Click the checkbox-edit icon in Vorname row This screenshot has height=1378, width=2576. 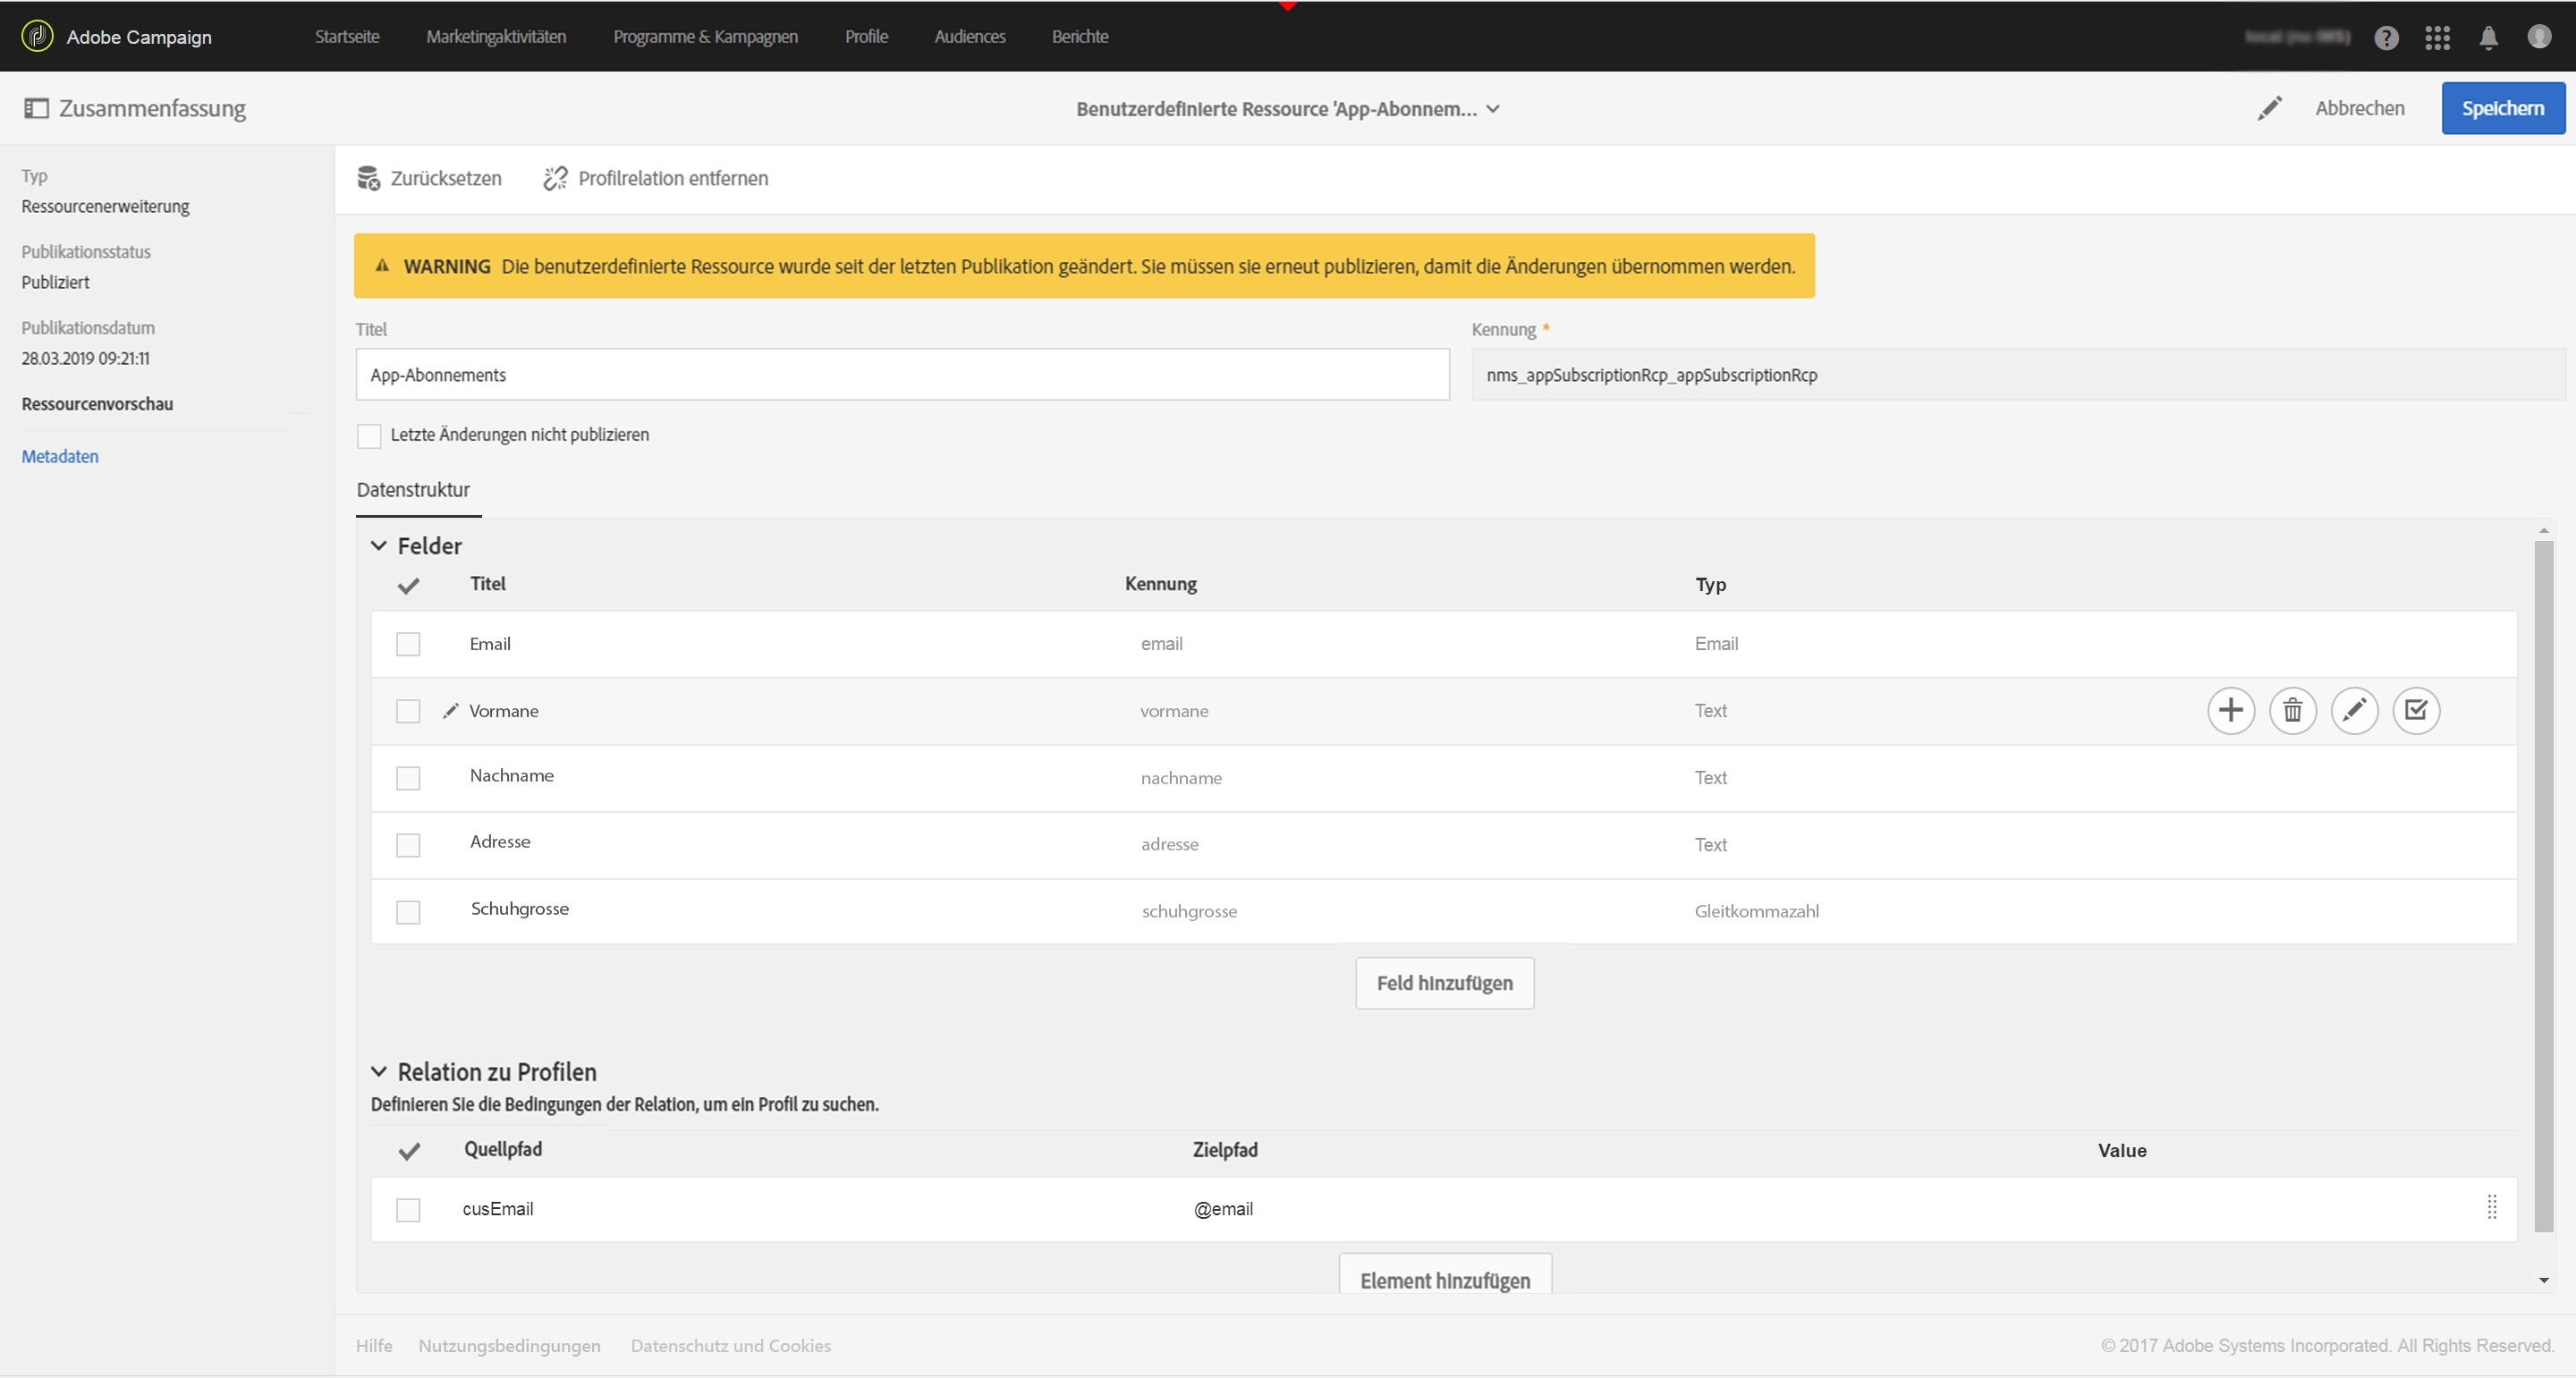click(2416, 710)
